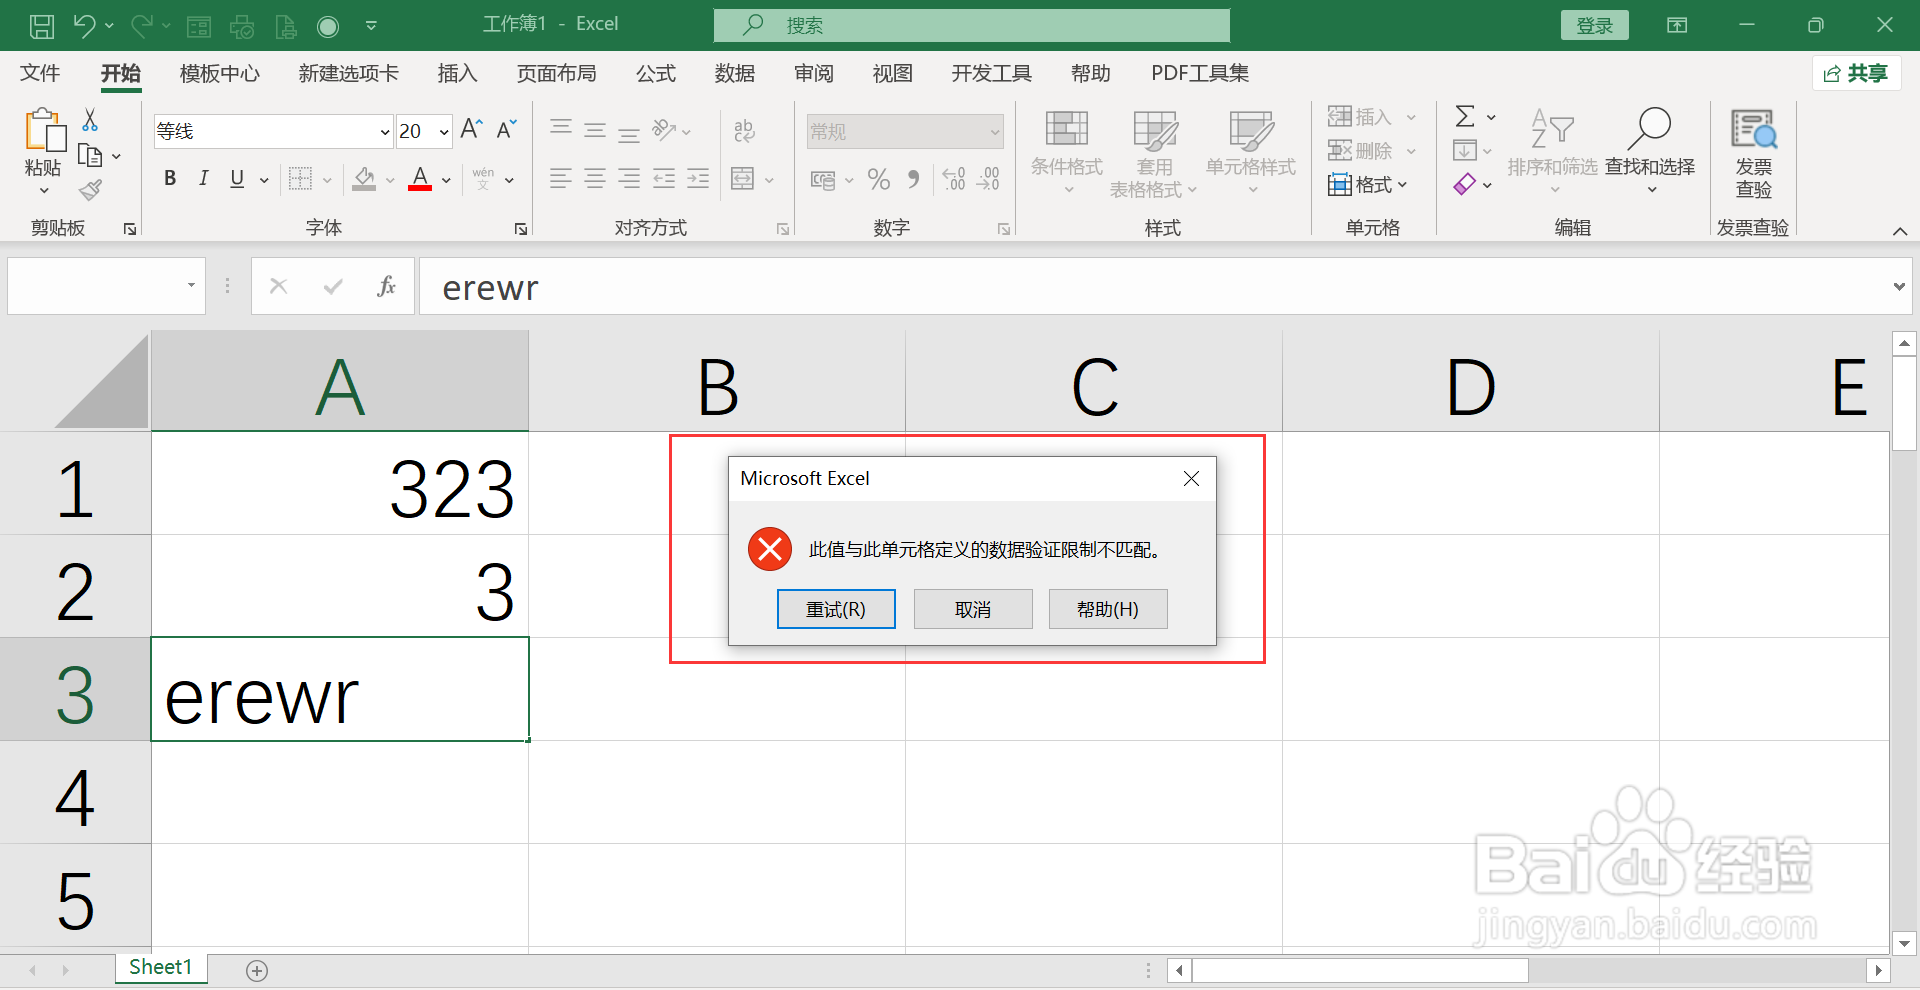Open the font size dropdown
This screenshot has height=990, width=1920.
coord(444,132)
